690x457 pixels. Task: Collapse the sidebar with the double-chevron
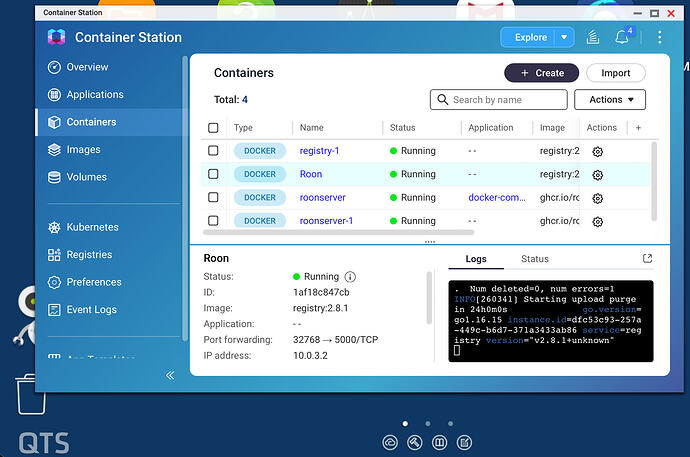click(170, 375)
